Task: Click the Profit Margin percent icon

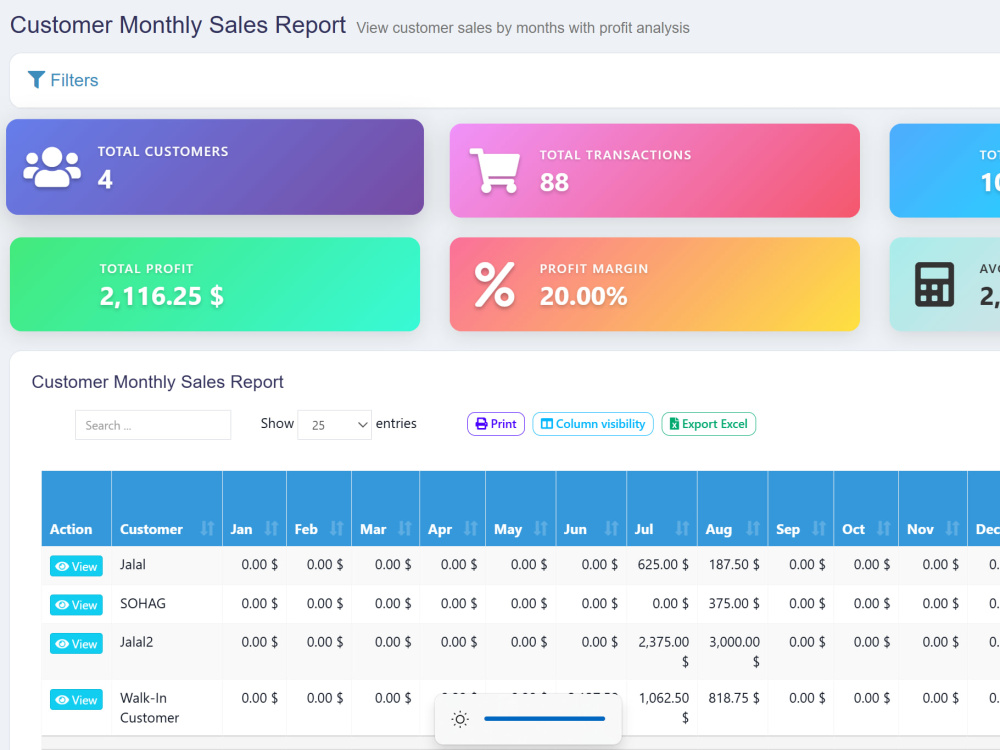Action: coord(494,284)
